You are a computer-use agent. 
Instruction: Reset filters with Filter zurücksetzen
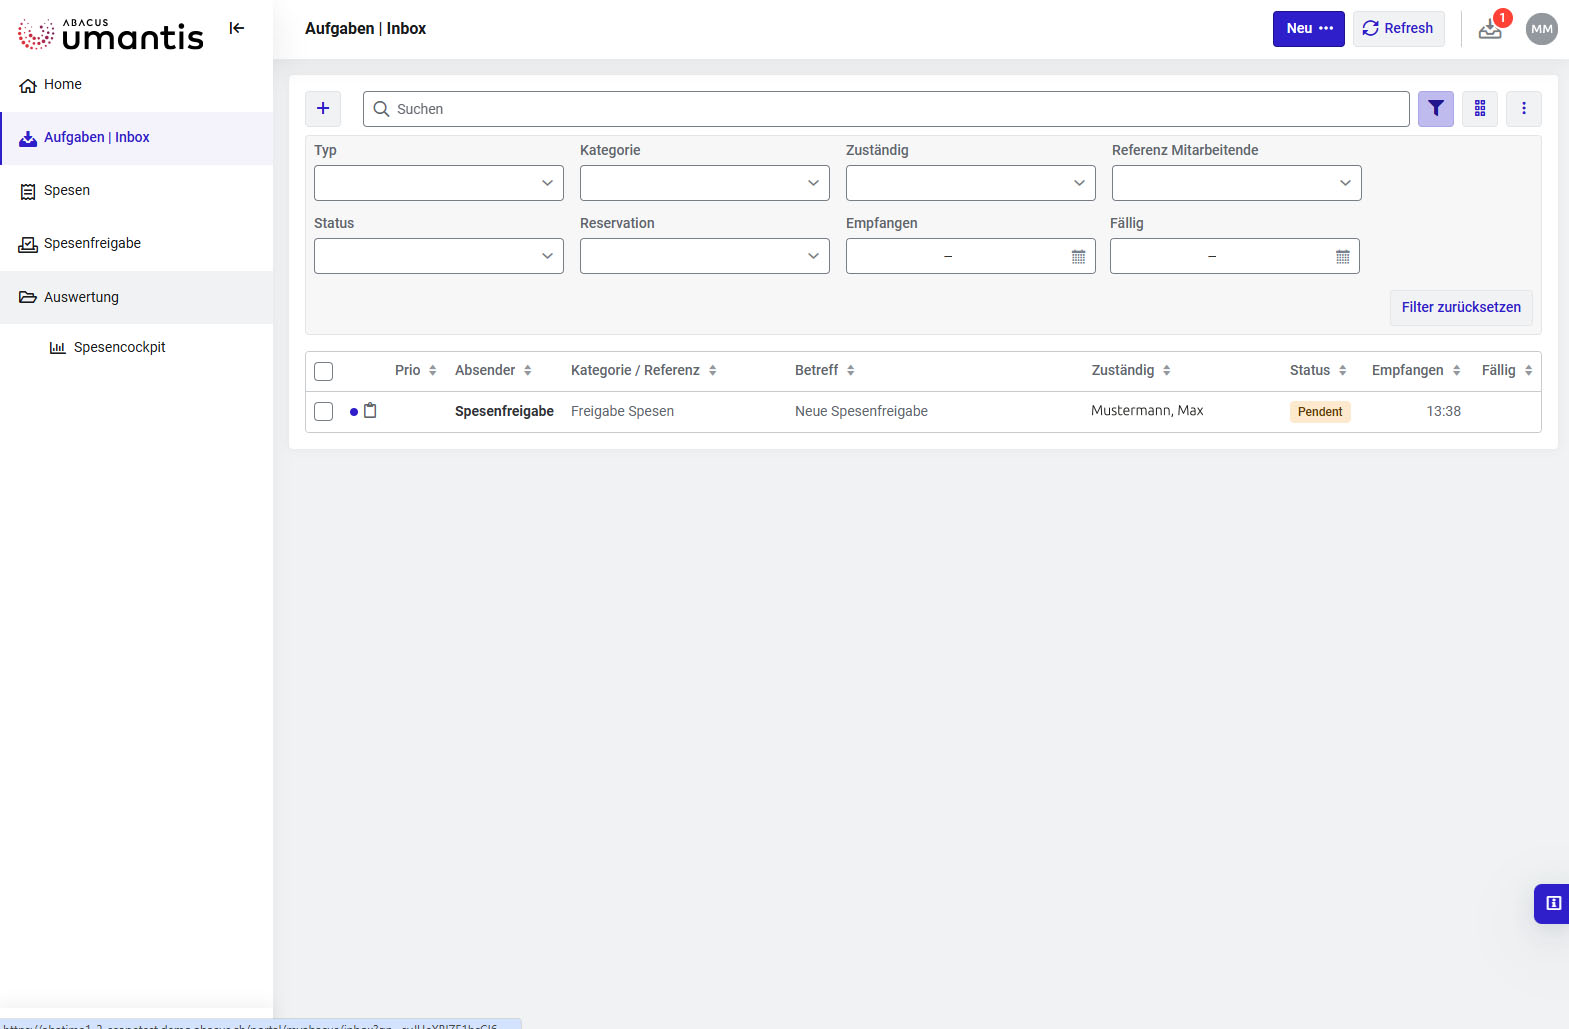(x=1460, y=307)
